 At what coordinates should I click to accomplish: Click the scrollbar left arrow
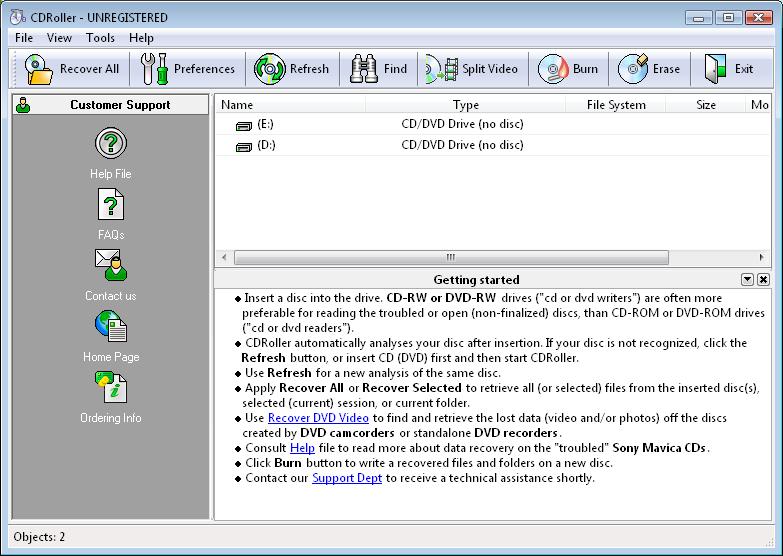coord(224,257)
